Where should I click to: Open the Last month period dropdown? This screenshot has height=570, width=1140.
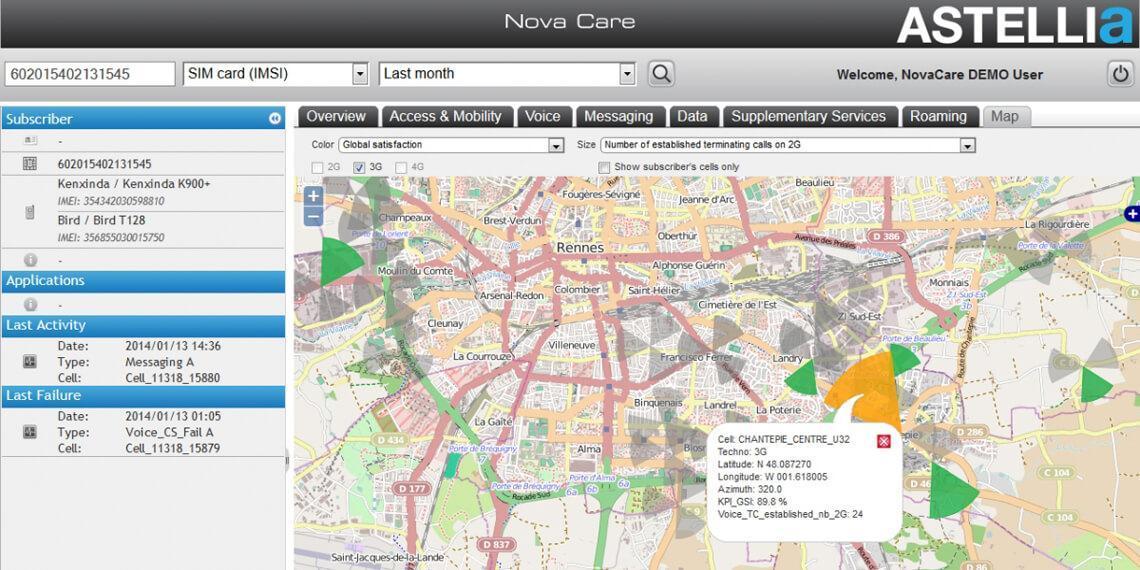click(x=627, y=73)
